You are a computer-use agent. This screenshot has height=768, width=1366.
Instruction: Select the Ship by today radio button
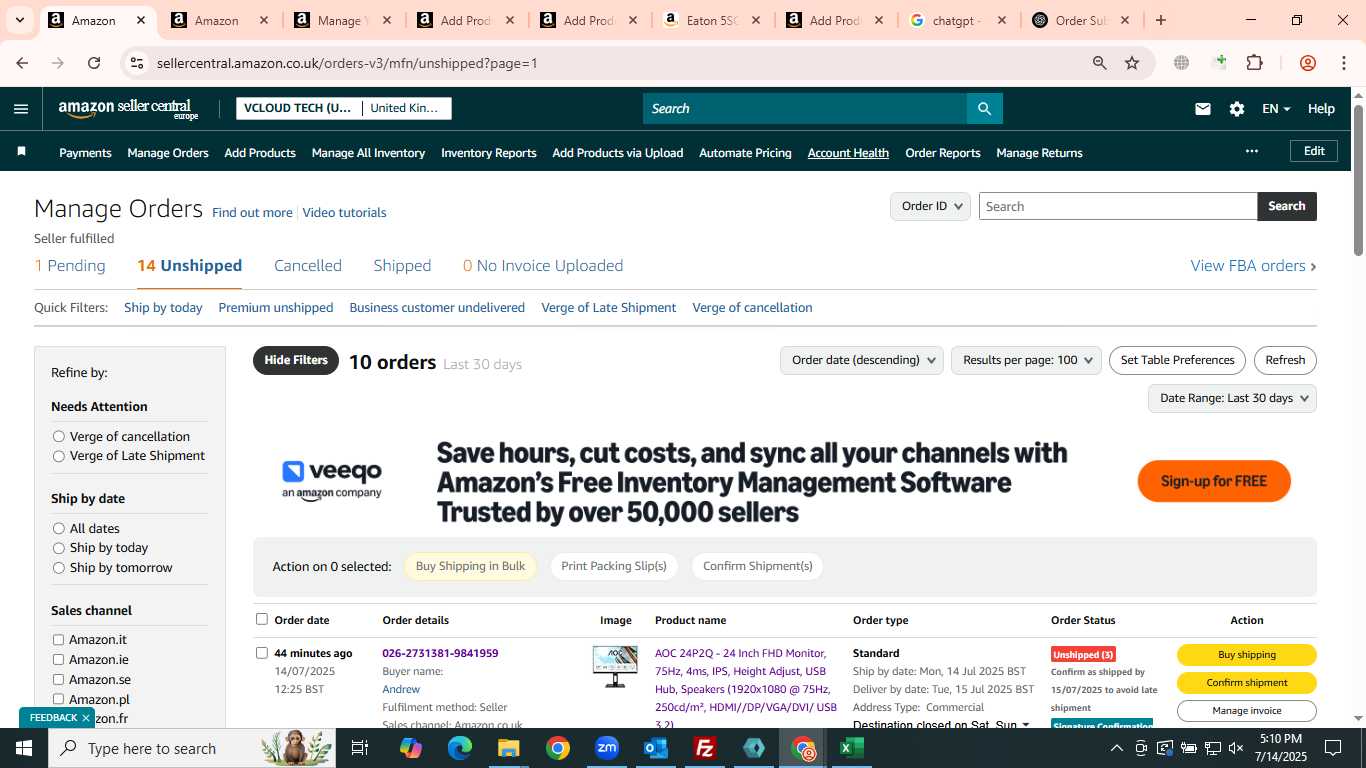tap(59, 548)
